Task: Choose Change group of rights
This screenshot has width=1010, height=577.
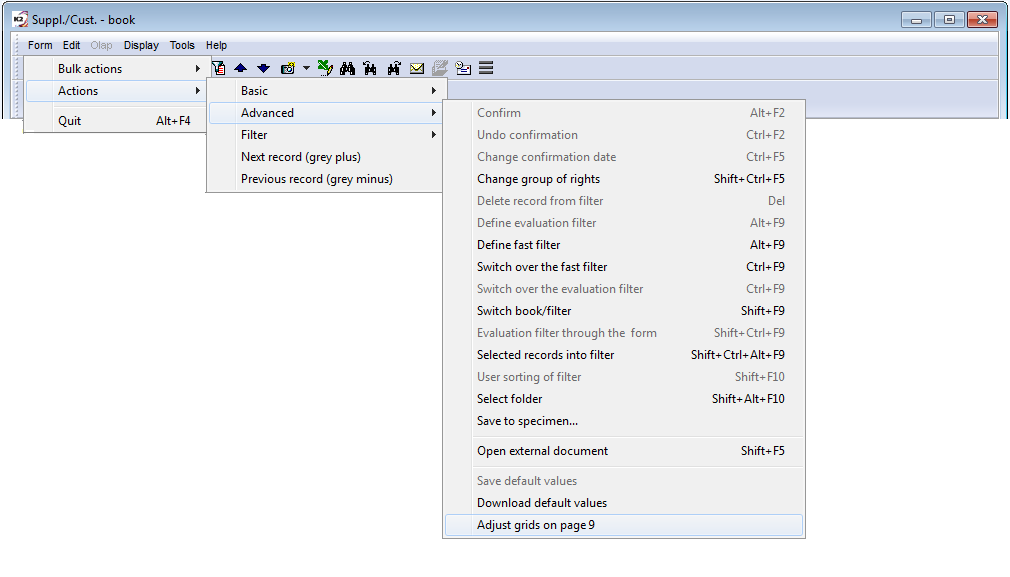Action: (x=624, y=178)
